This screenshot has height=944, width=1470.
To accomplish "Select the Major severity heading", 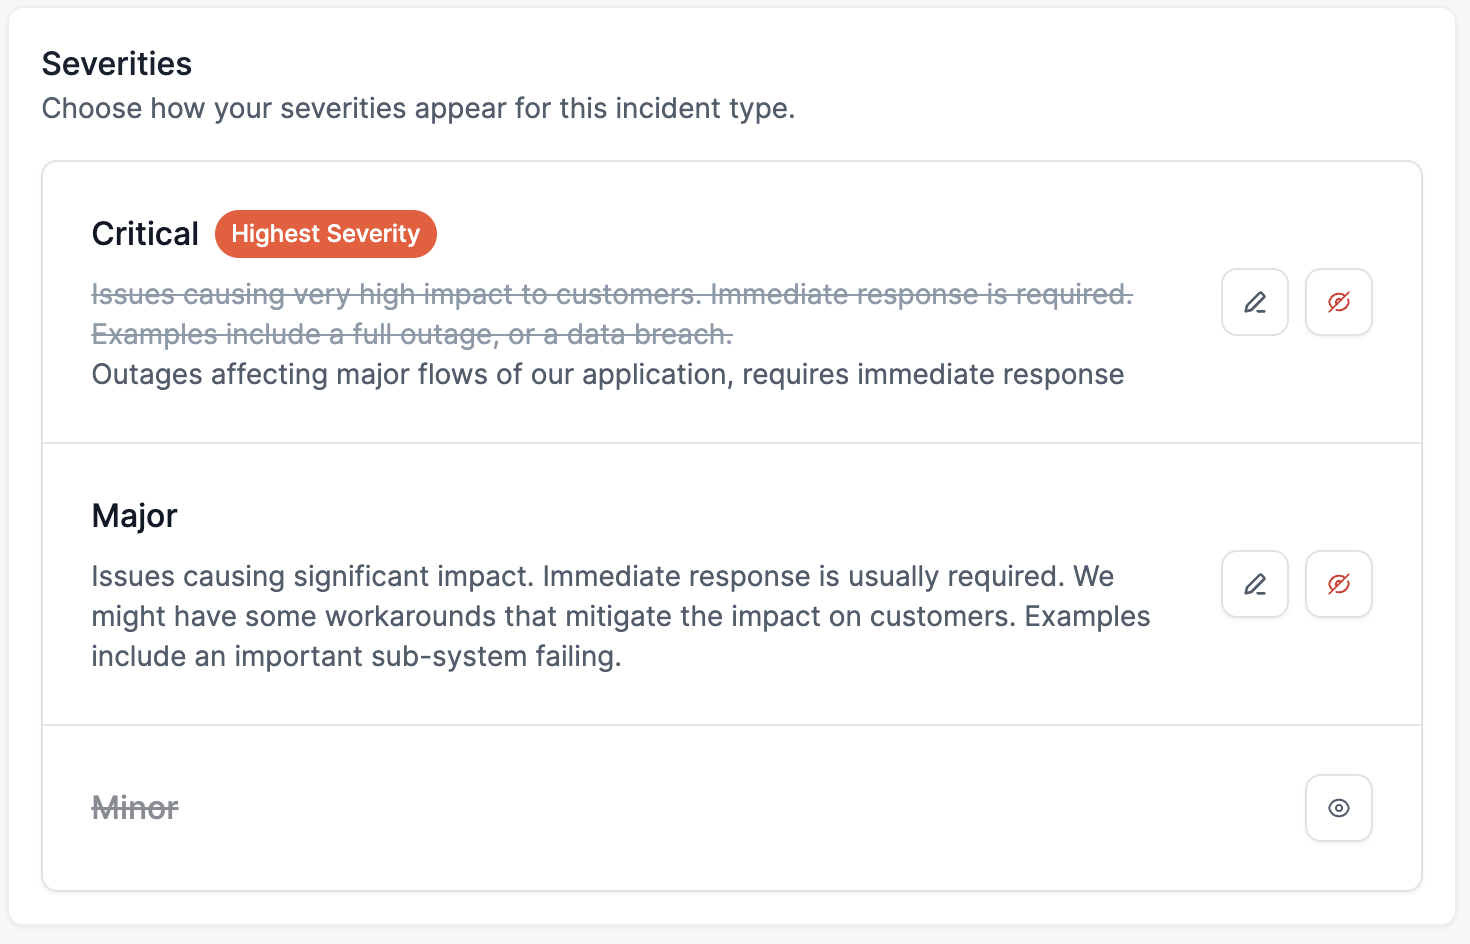I will tap(134, 516).
